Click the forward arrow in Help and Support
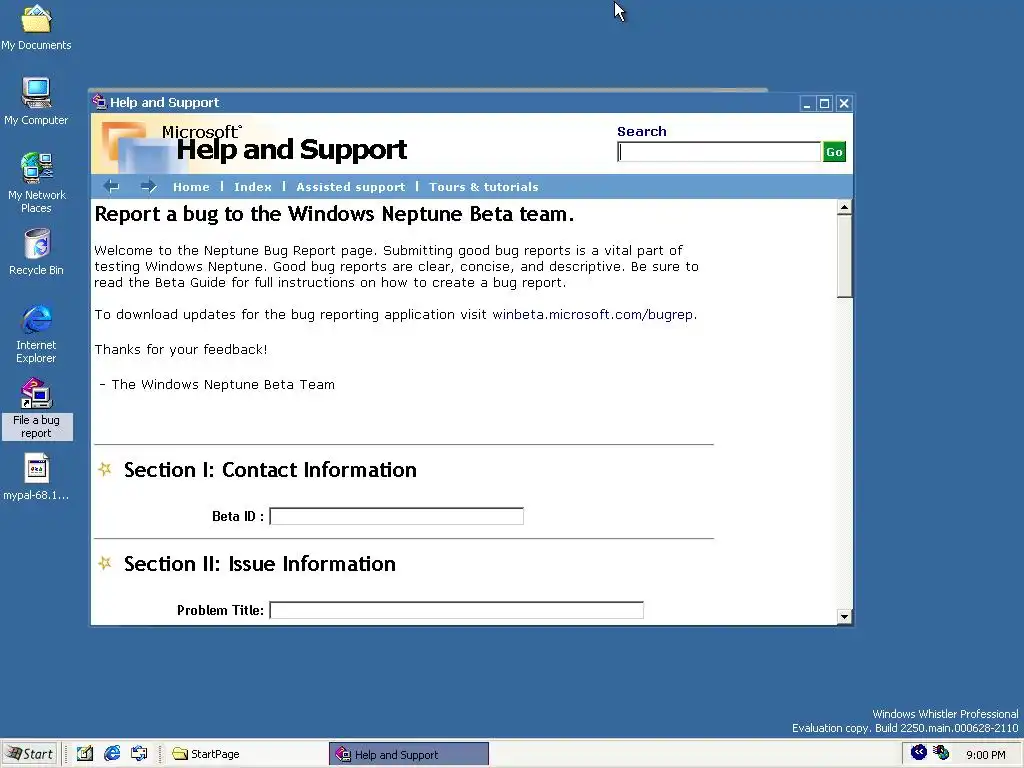The image size is (1024, 768). pyautogui.click(x=148, y=187)
